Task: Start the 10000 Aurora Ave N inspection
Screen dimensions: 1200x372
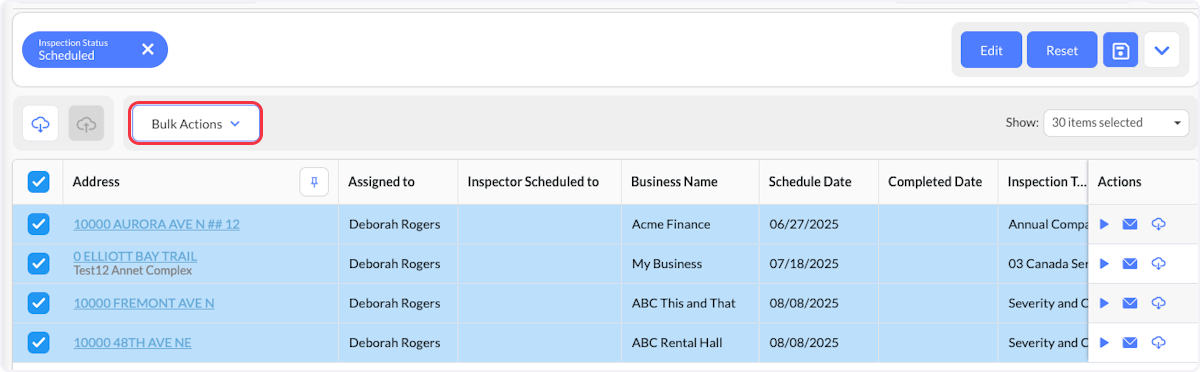Action: point(1104,224)
